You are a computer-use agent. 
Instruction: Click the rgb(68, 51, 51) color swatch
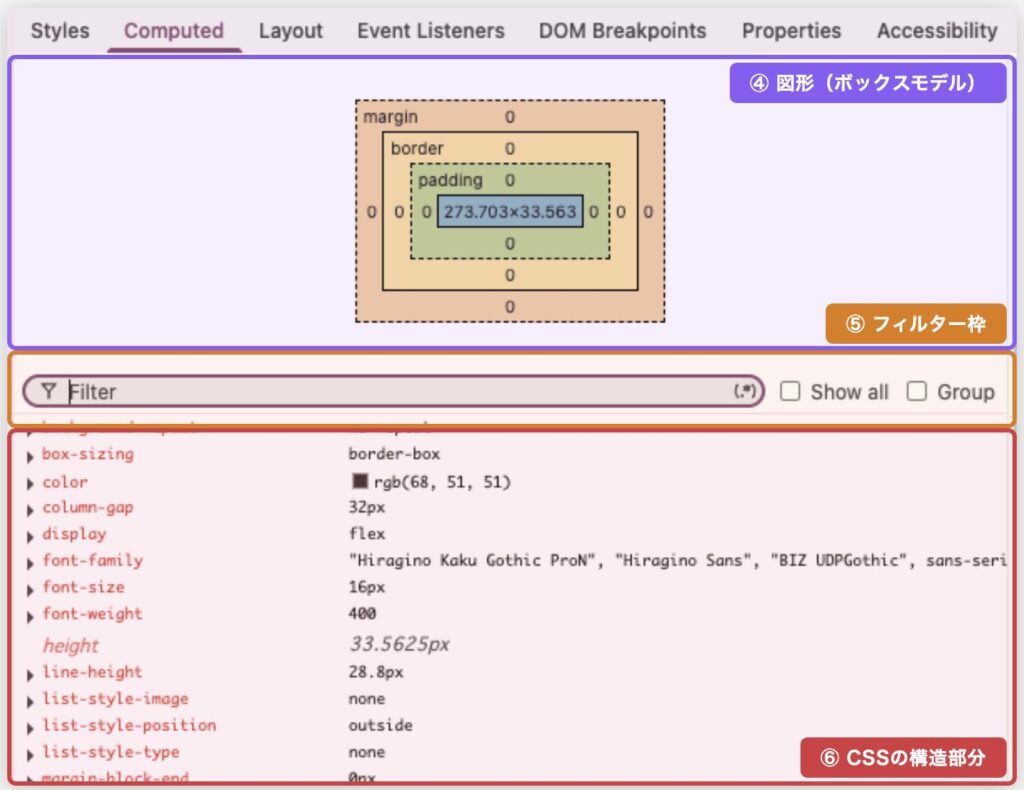pos(360,481)
